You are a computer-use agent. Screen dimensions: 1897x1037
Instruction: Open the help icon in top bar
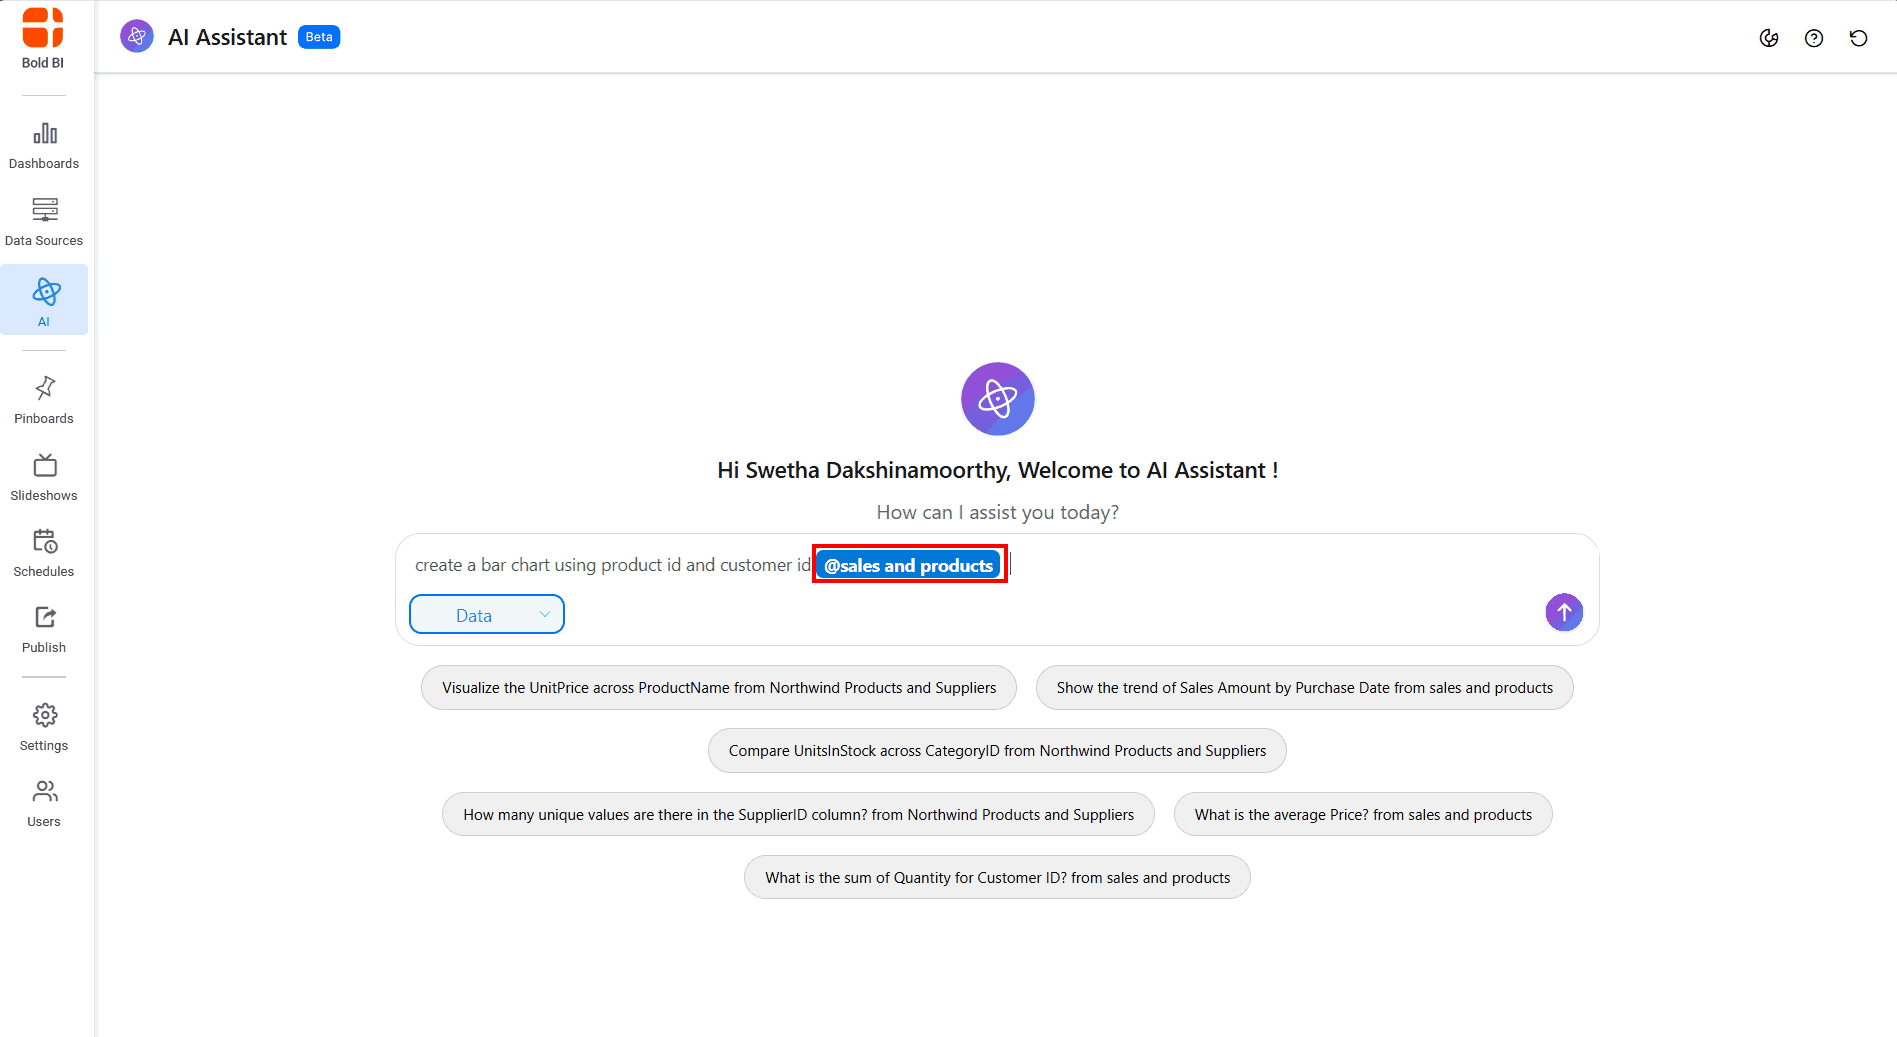tap(1814, 38)
